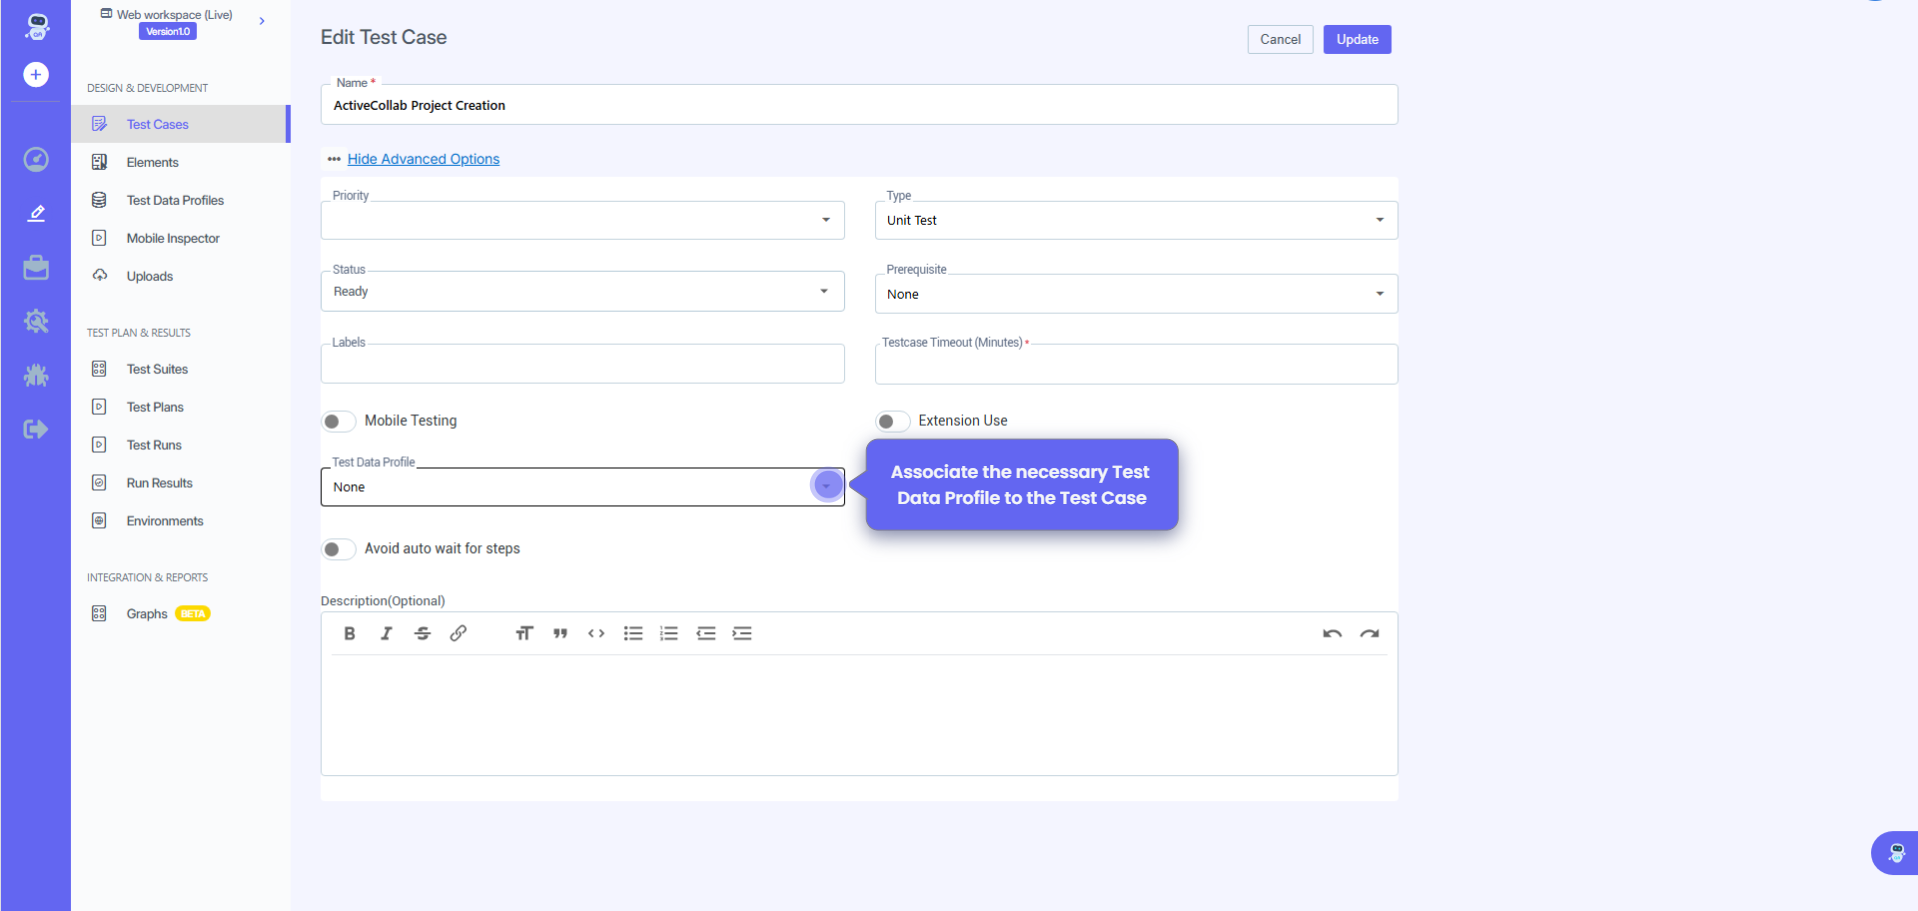Insert a link in description editor

[x=458, y=633]
